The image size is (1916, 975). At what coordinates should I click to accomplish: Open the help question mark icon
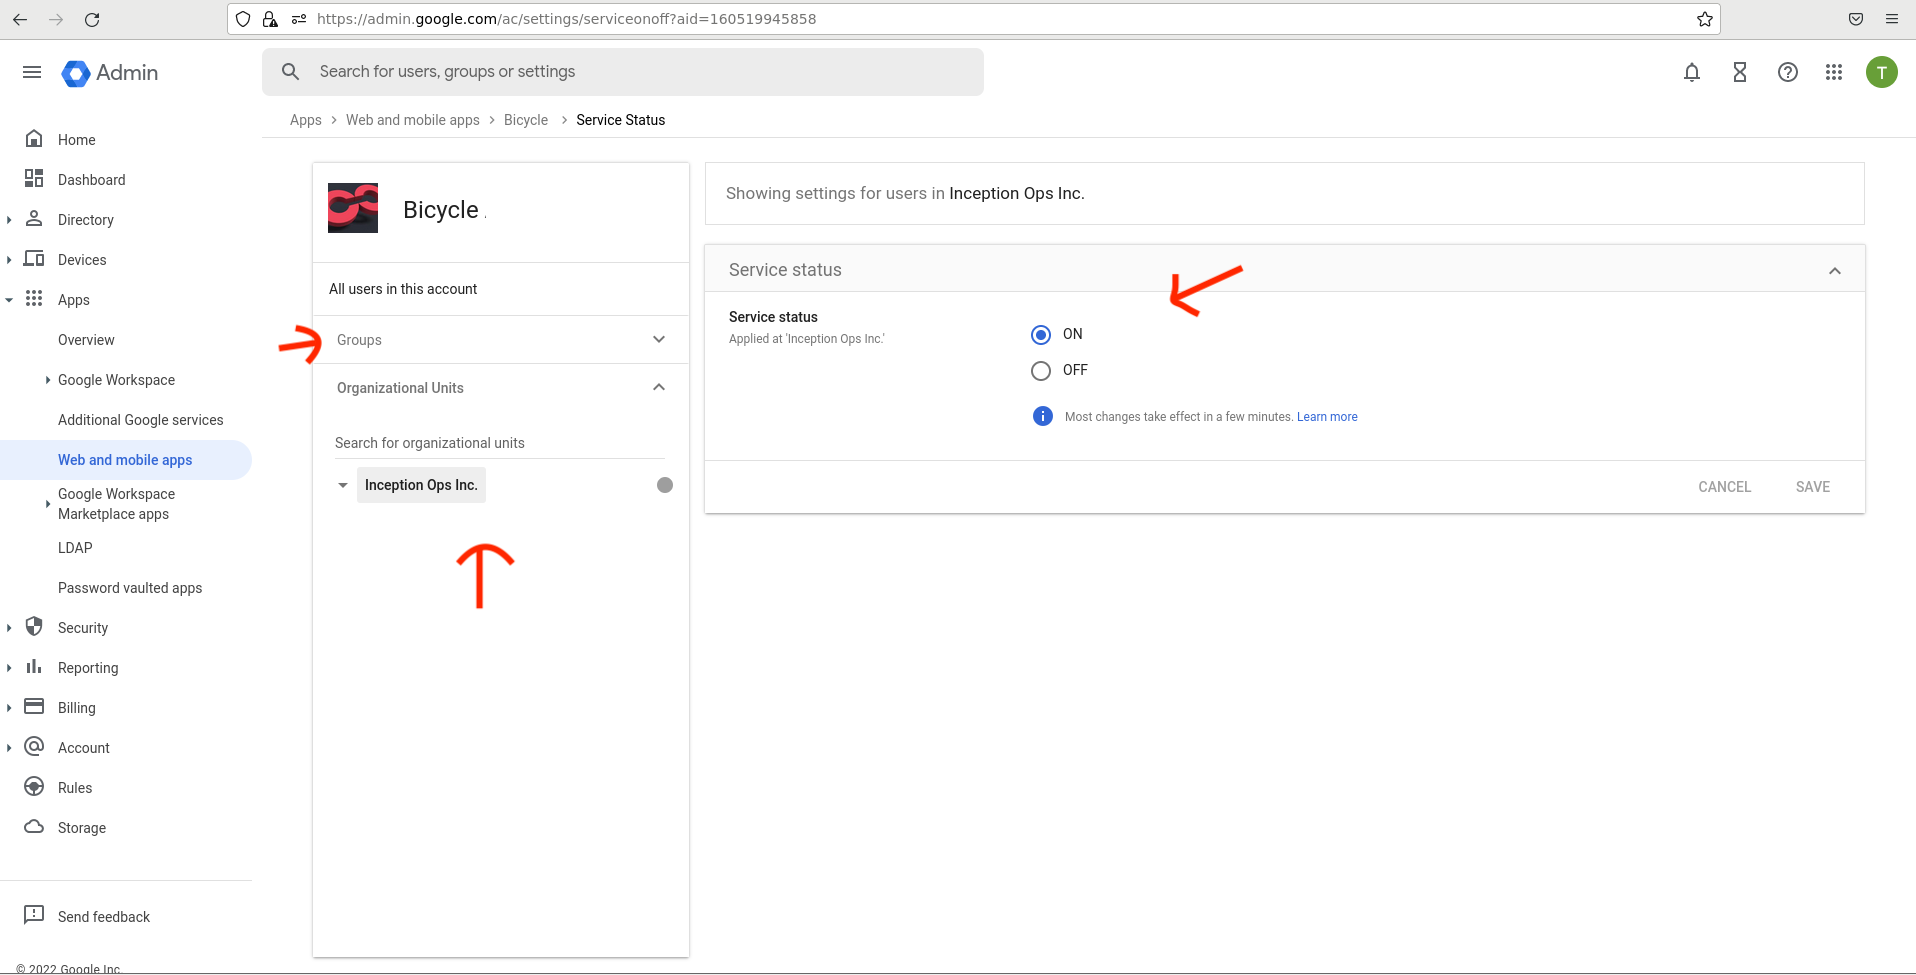click(x=1788, y=72)
